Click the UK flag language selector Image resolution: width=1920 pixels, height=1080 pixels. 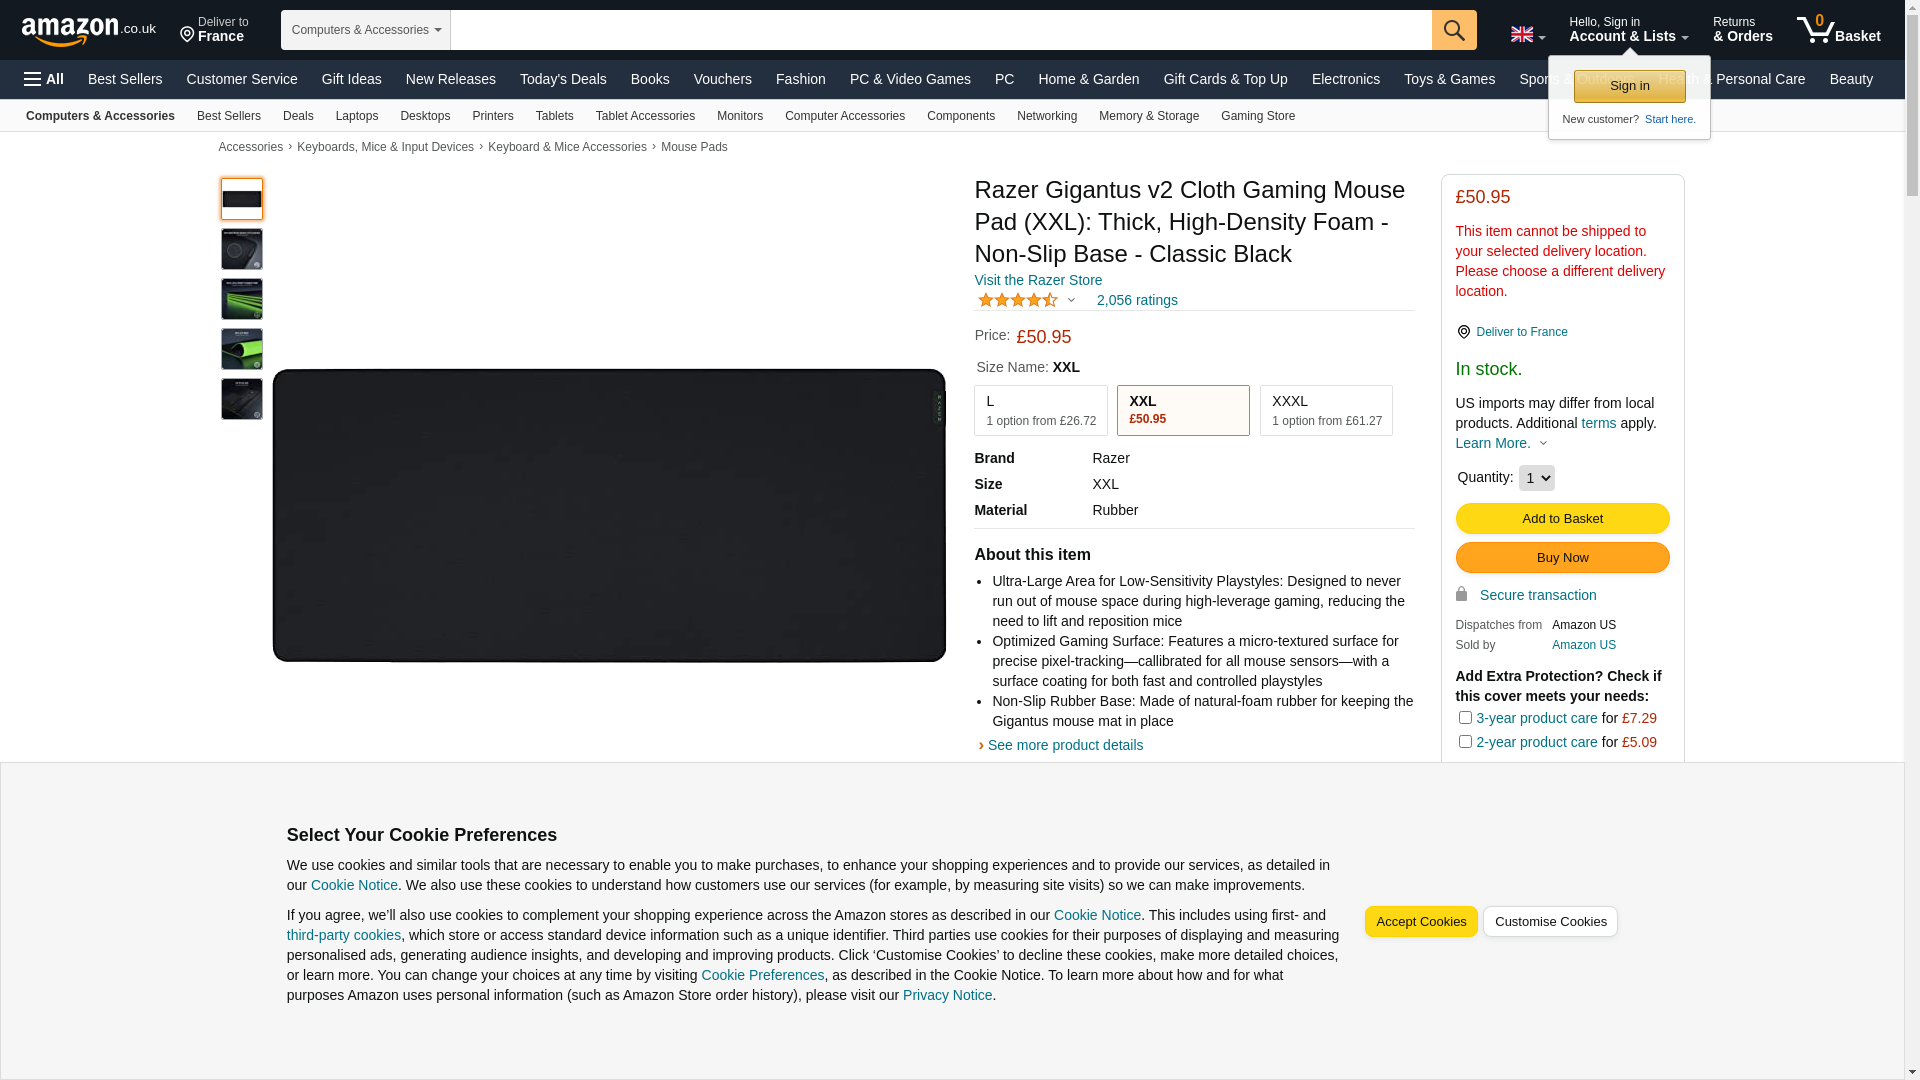click(x=1527, y=35)
